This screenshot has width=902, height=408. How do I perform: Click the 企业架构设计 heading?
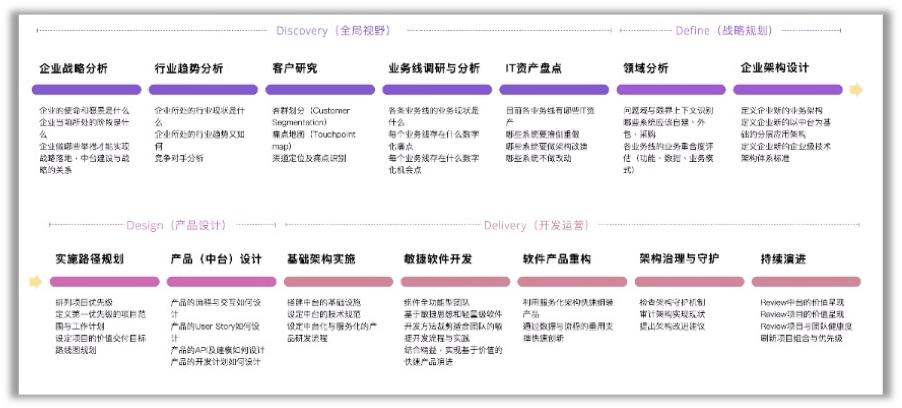pyautogui.click(x=774, y=68)
